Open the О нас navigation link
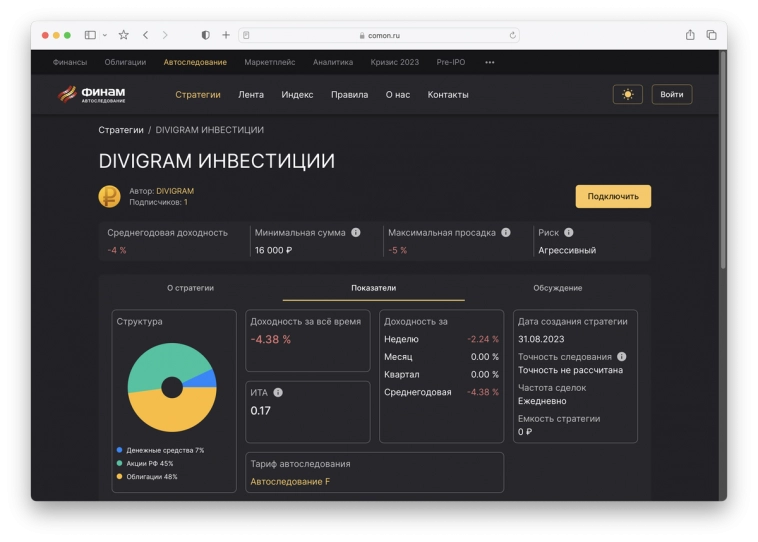This screenshot has height=542, width=758. click(398, 95)
